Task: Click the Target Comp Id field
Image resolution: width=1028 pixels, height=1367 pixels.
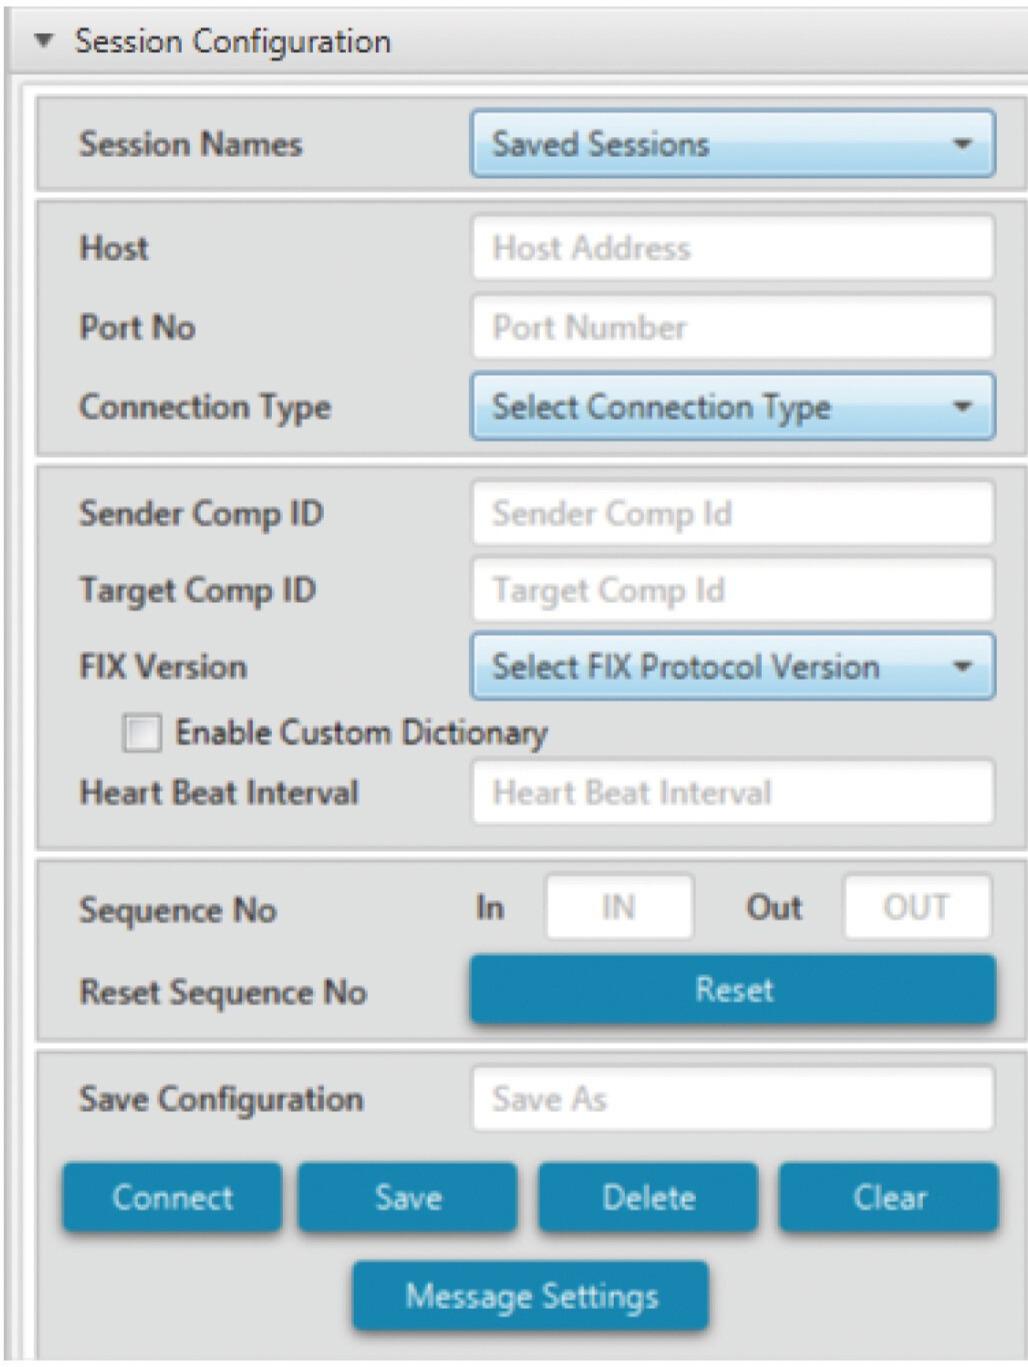Action: click(x=733, y=590)
